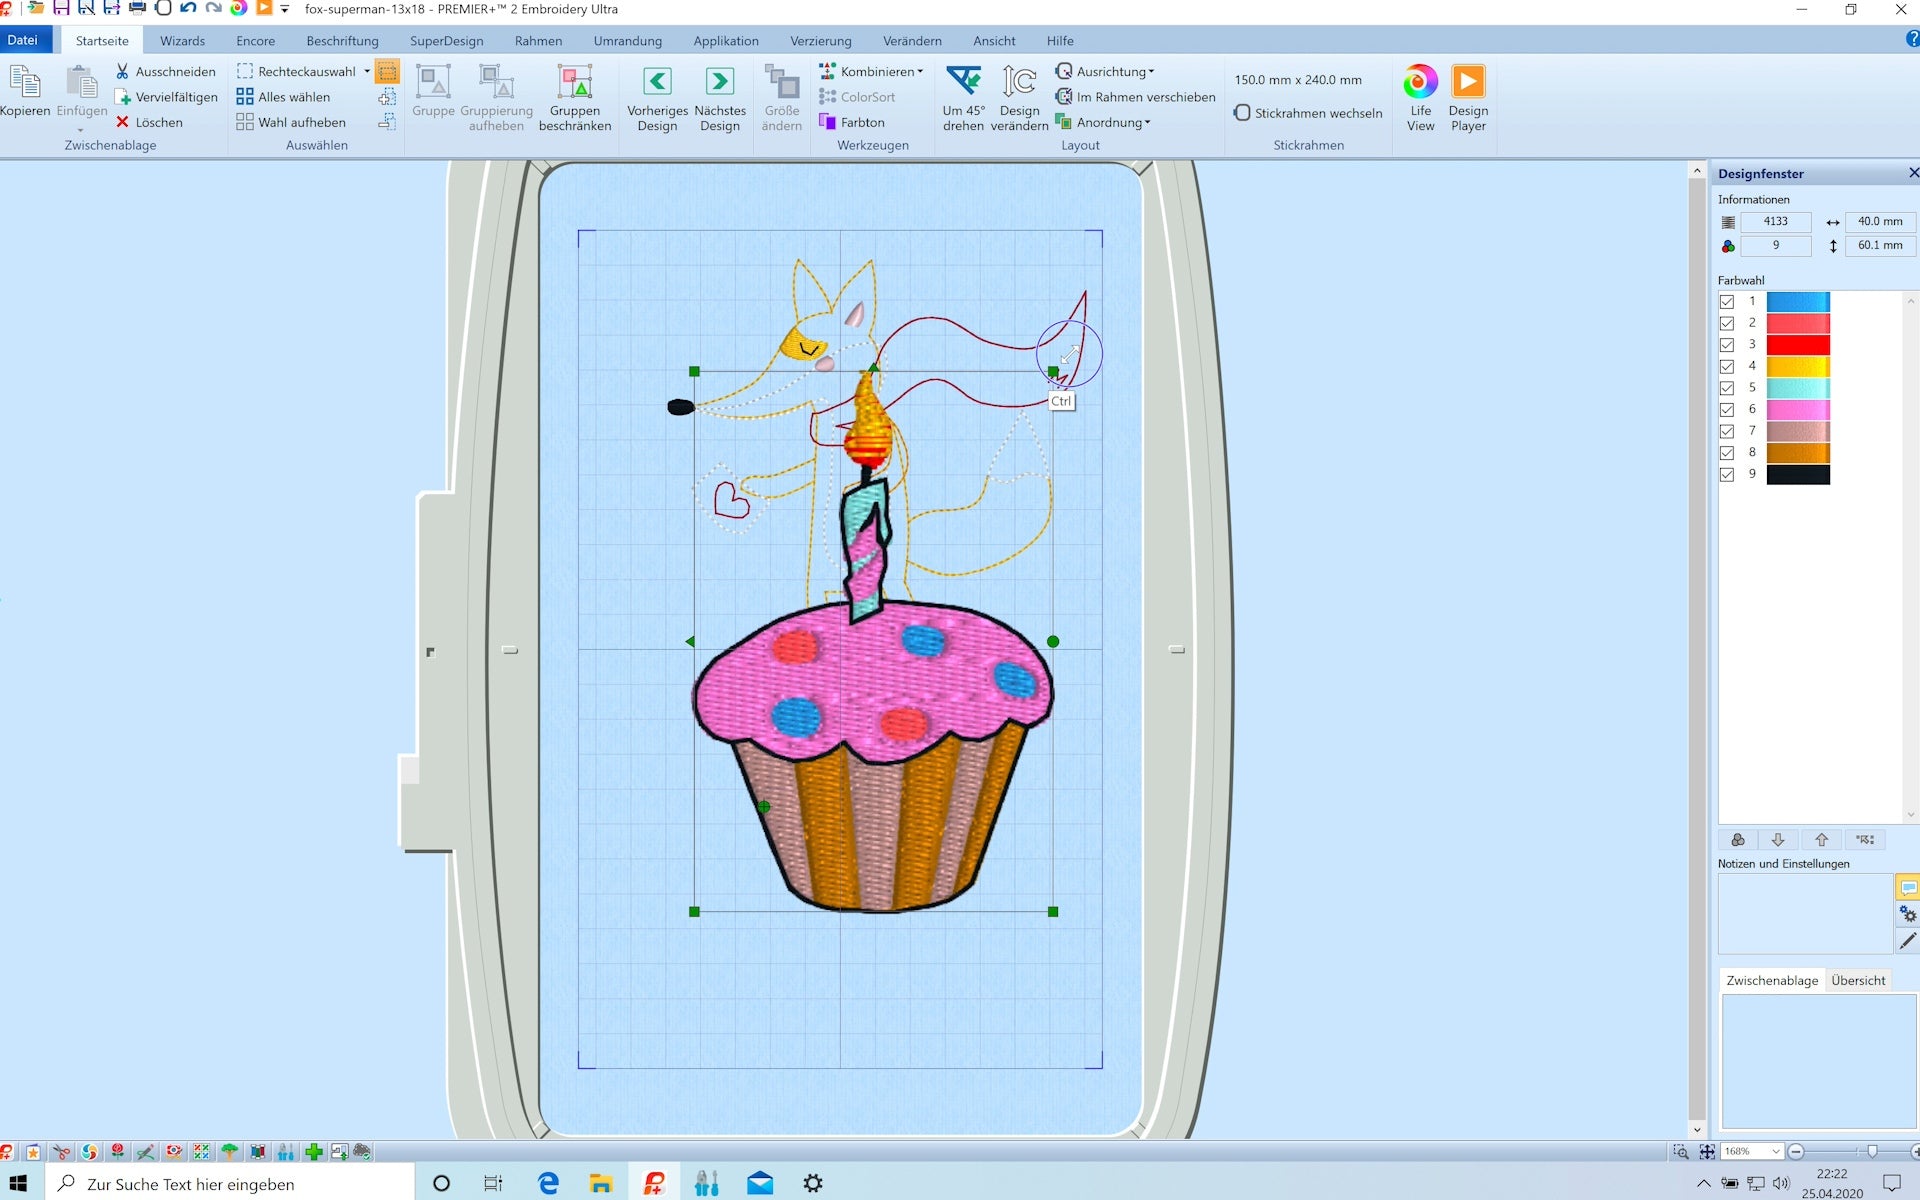Rotate design with Um 45° drehen
This screenshot has height=1200, width=1920.
pos(963,98)
